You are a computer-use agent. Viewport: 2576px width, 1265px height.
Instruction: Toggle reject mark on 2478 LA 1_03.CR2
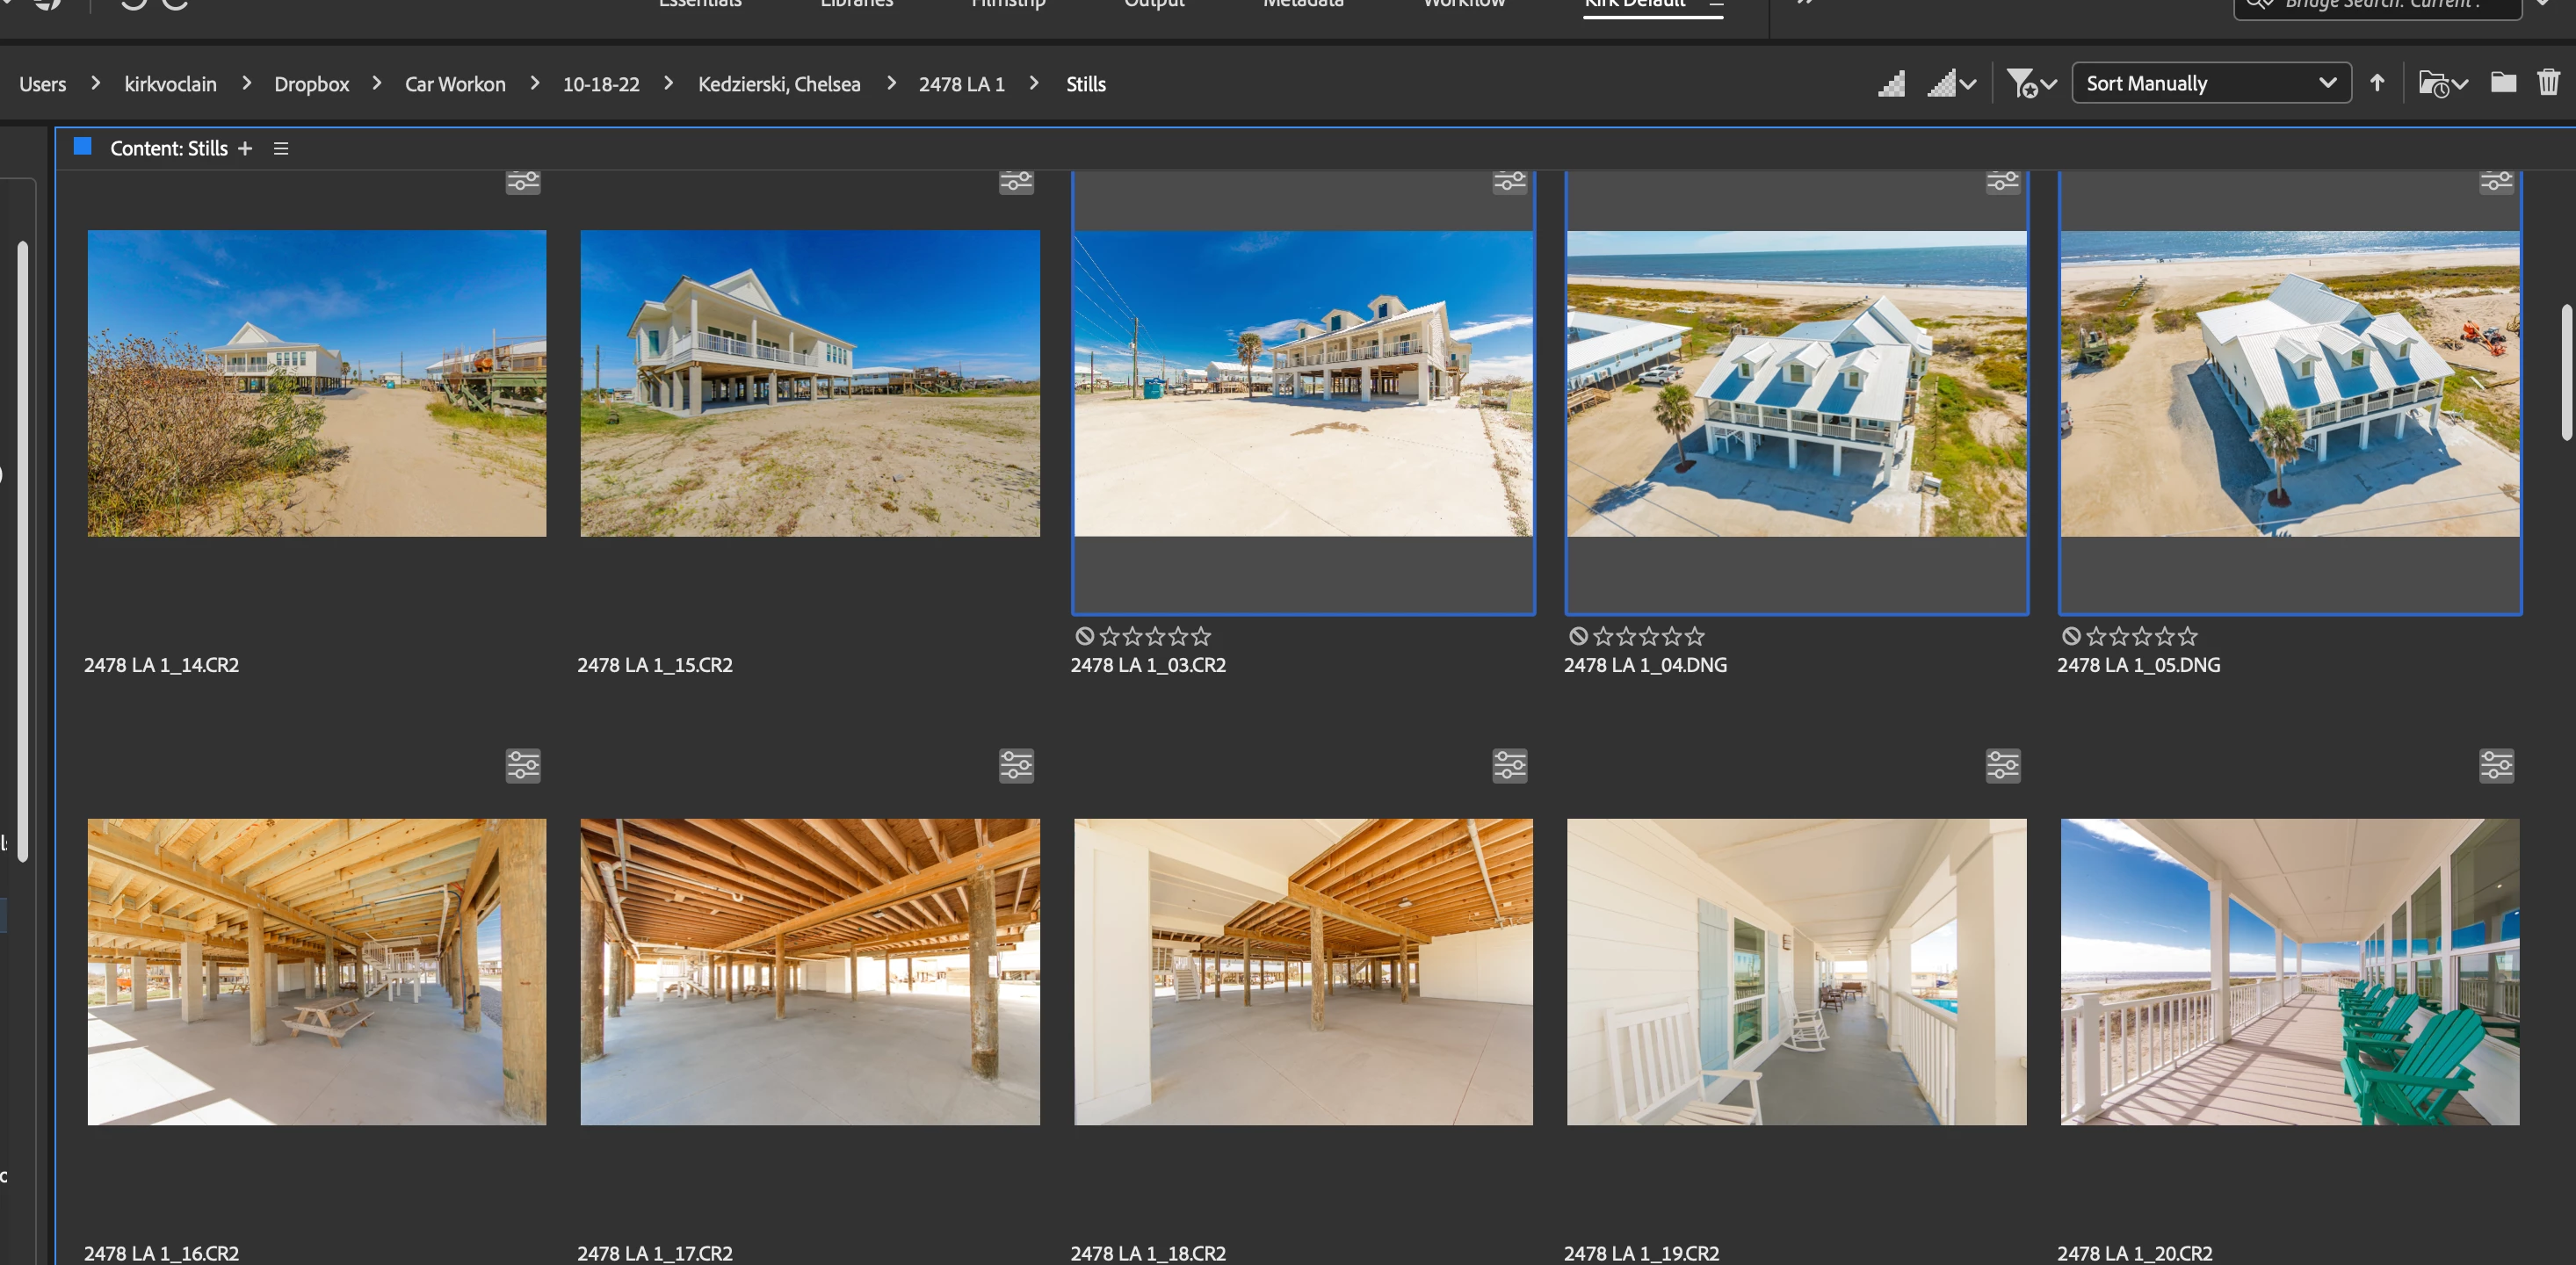tap(1084, 636)
